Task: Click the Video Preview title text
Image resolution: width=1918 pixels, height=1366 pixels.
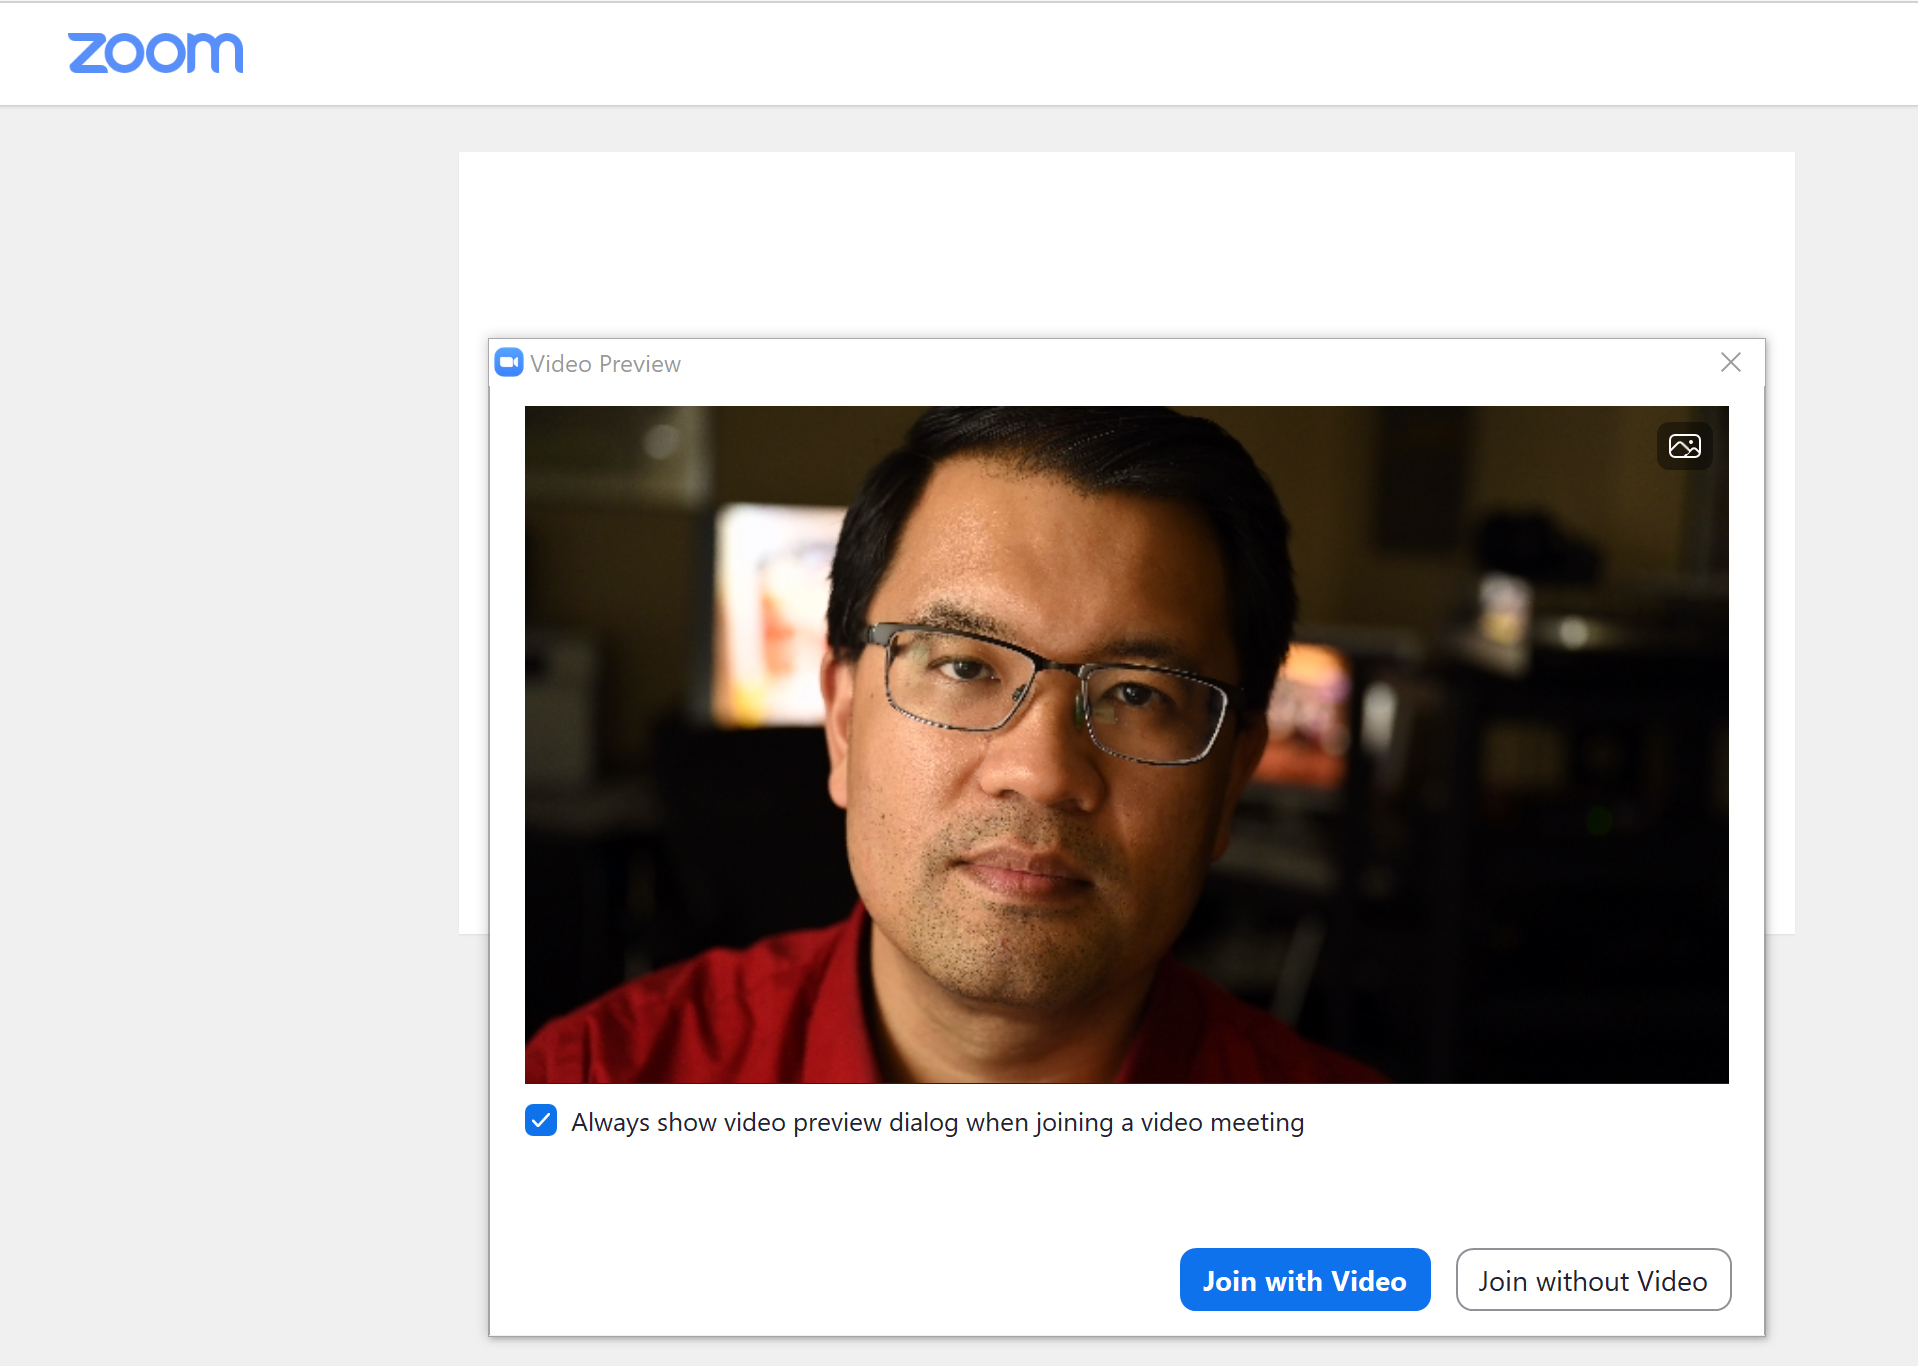Action: point(605,364)
